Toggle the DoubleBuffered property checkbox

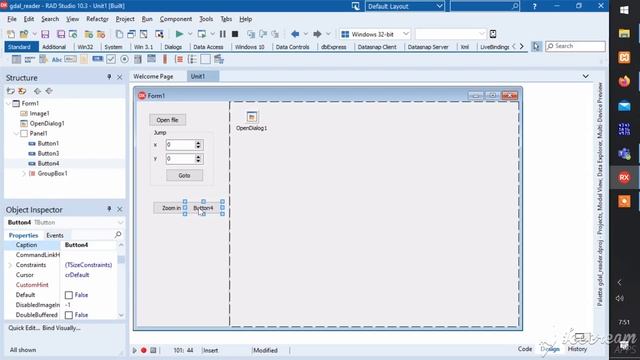click(x=69, y=315)
